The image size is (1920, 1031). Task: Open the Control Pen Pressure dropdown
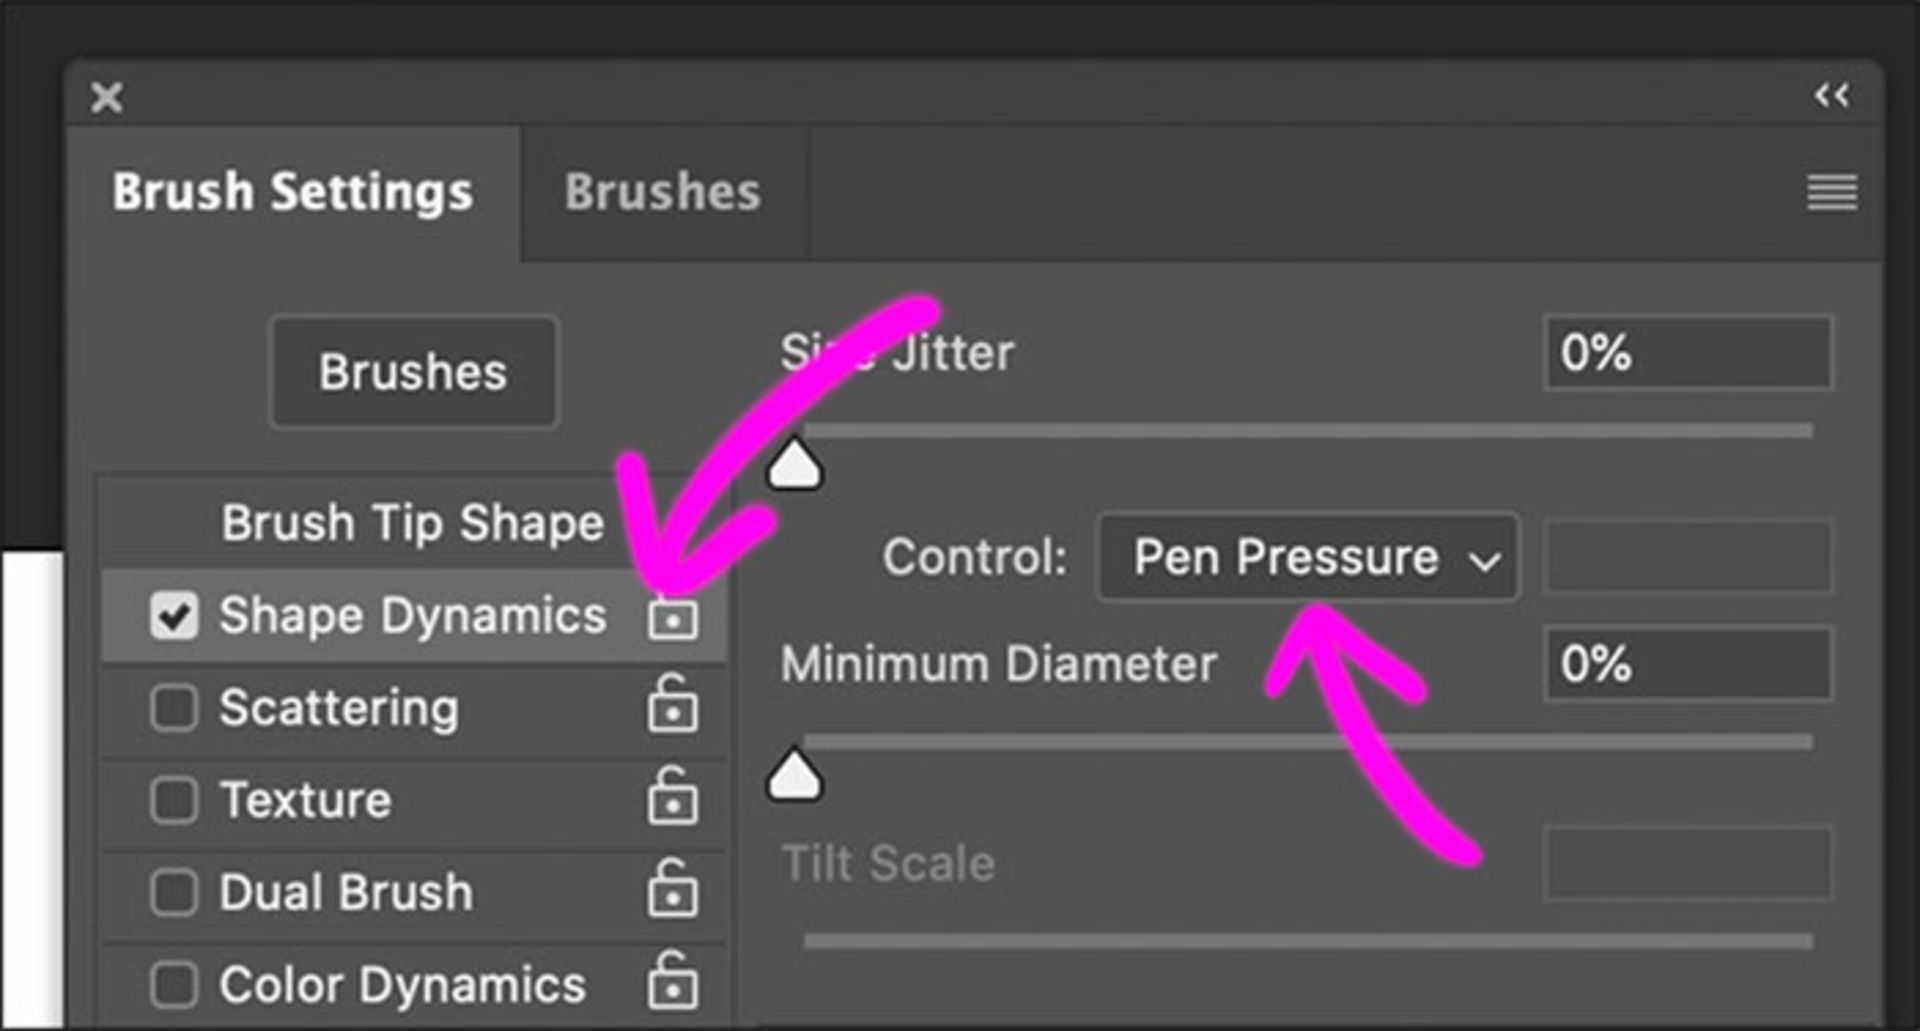[1307, 558]
